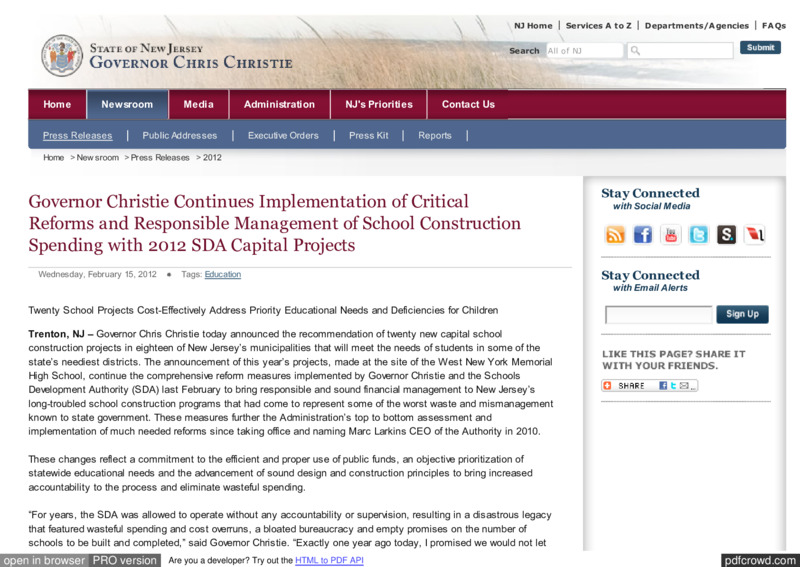Click the 'PRO version' button

(124, 560)
